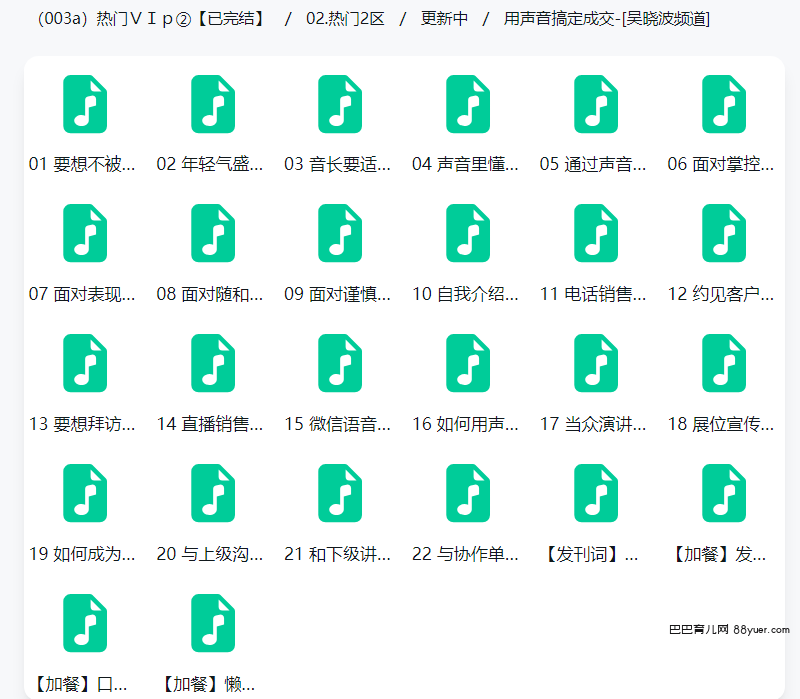Screen dimensions: 800x699
Task: Open the title '13 要想拜访...'
Action: pos(82,424)
